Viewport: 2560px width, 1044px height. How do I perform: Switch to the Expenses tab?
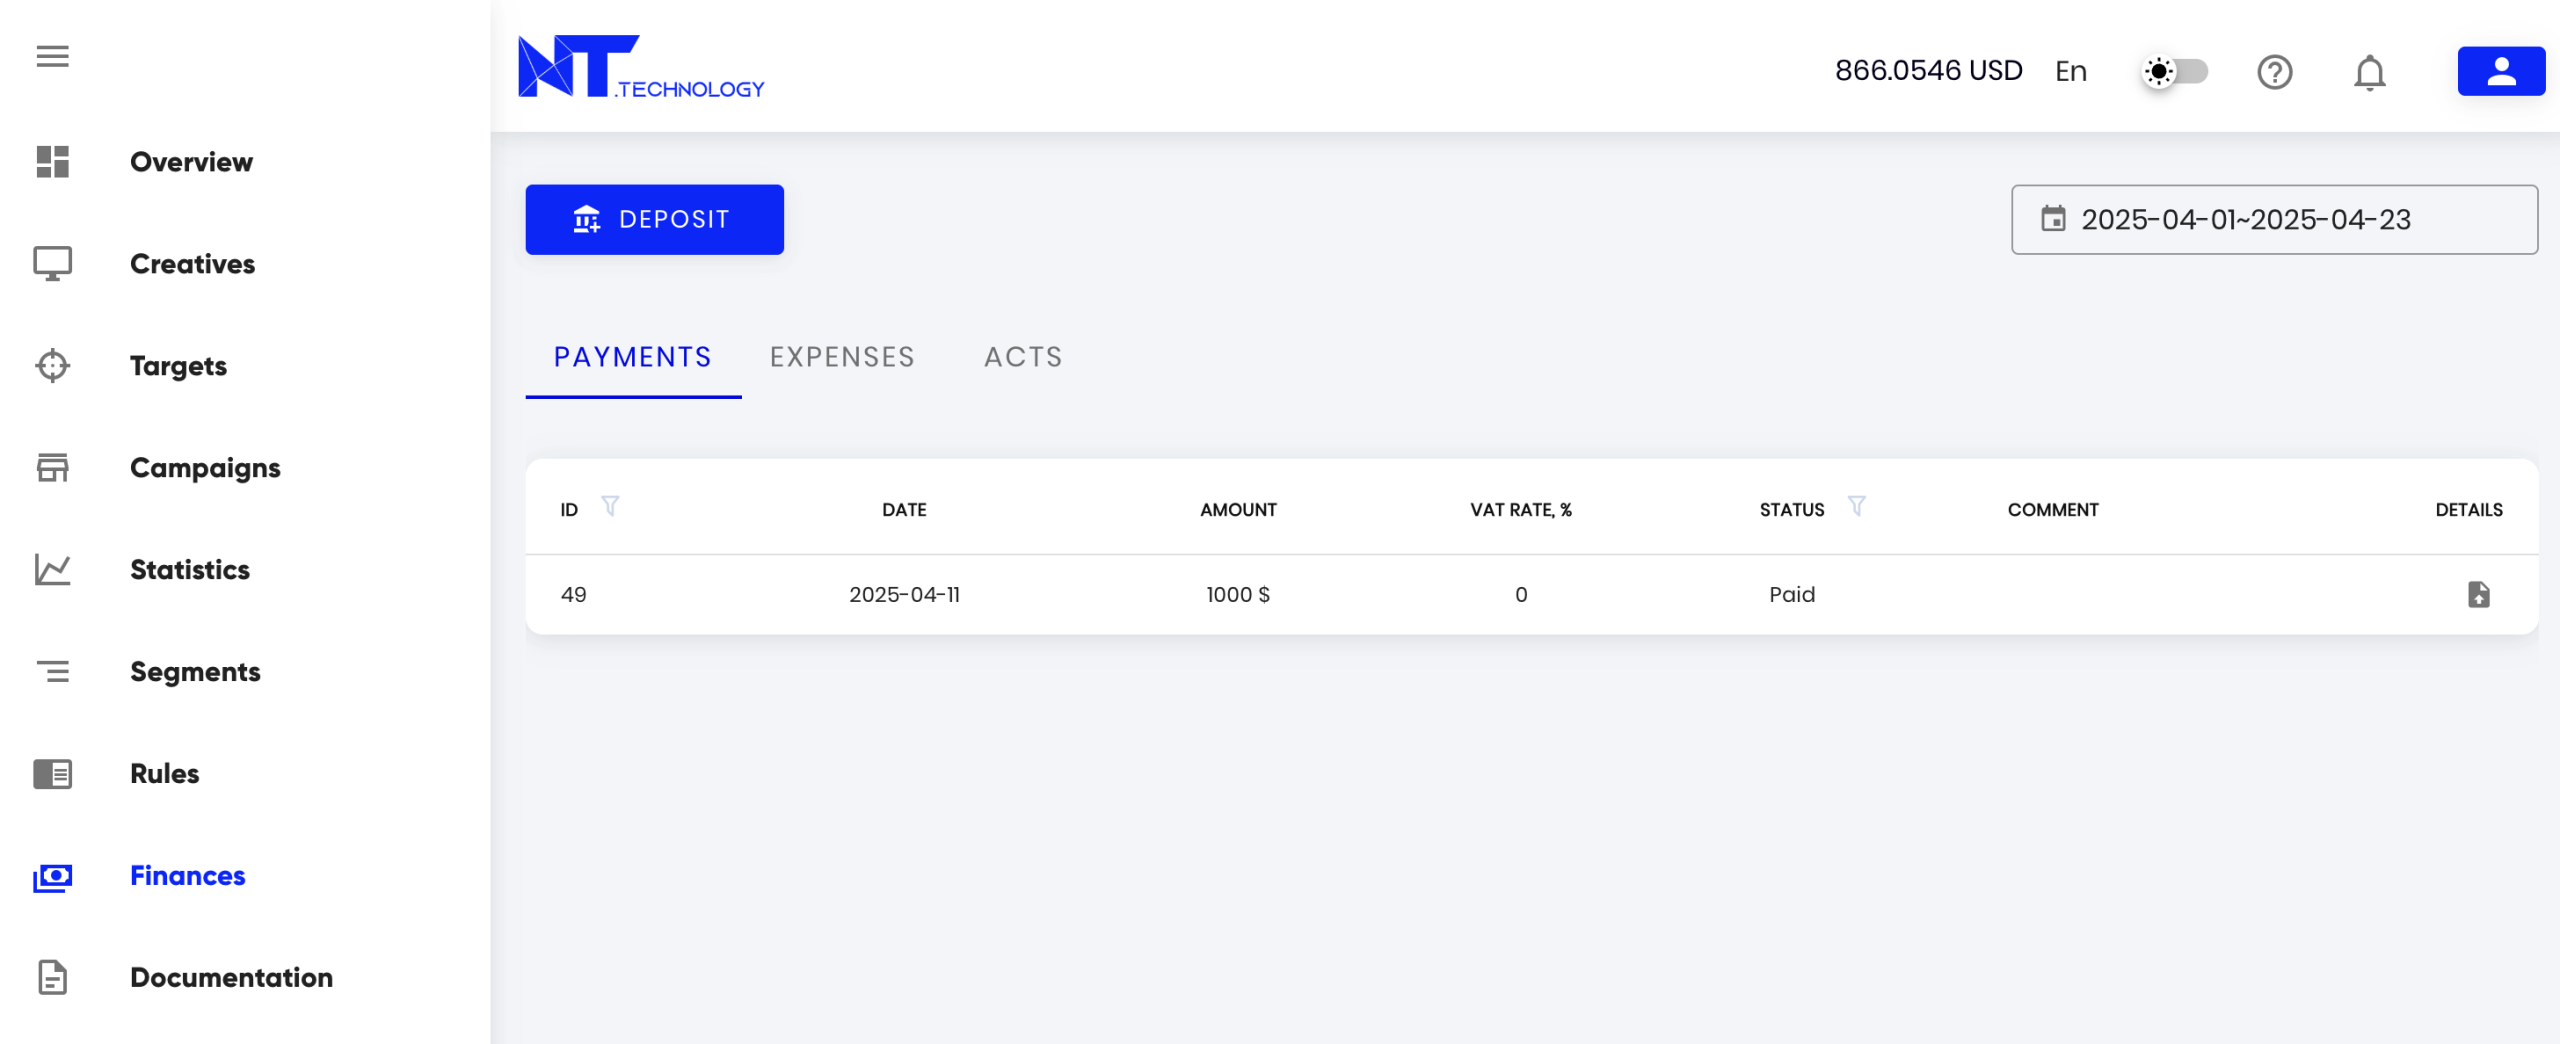coord(842,357)
